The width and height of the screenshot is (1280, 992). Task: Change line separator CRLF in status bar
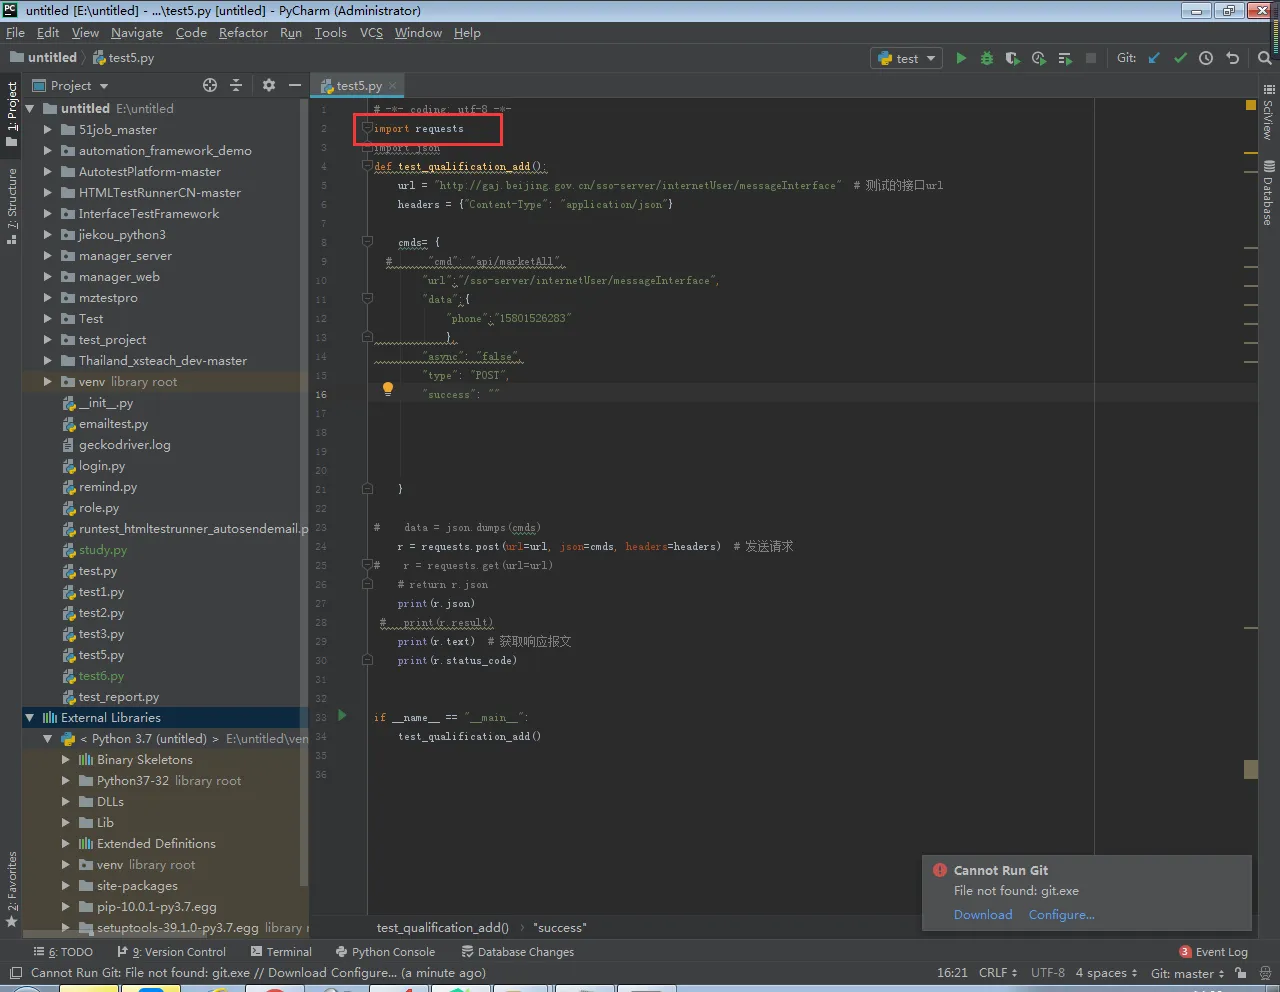(998, 973)
